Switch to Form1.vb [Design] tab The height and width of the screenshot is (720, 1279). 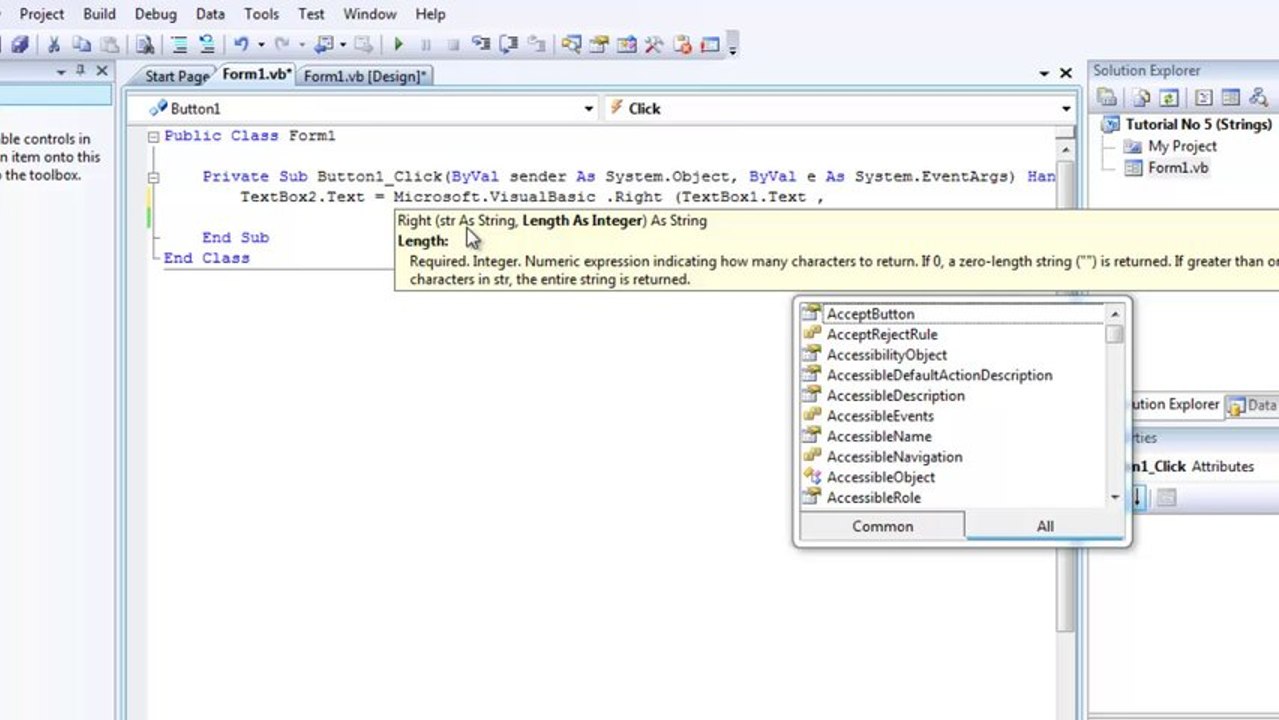364,76
